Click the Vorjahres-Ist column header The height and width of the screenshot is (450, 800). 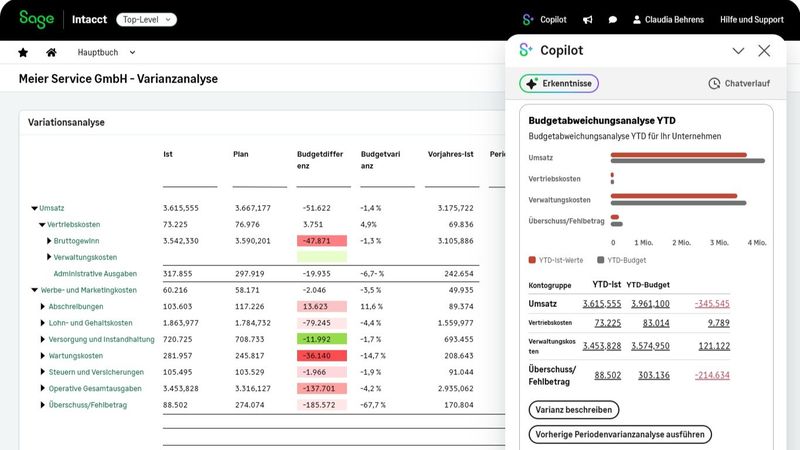pyautogui.click(x=451, y=154)
